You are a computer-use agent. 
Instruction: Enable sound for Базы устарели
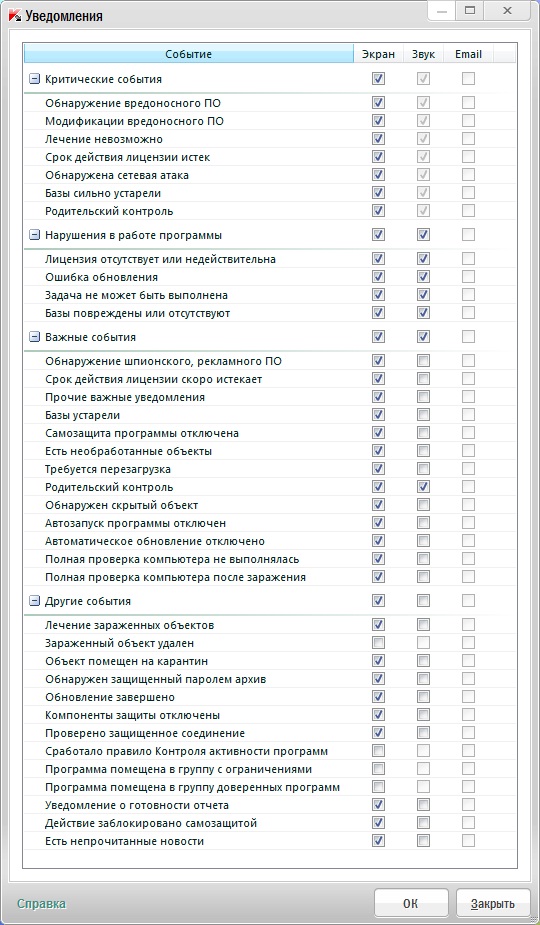pos(423,415)
